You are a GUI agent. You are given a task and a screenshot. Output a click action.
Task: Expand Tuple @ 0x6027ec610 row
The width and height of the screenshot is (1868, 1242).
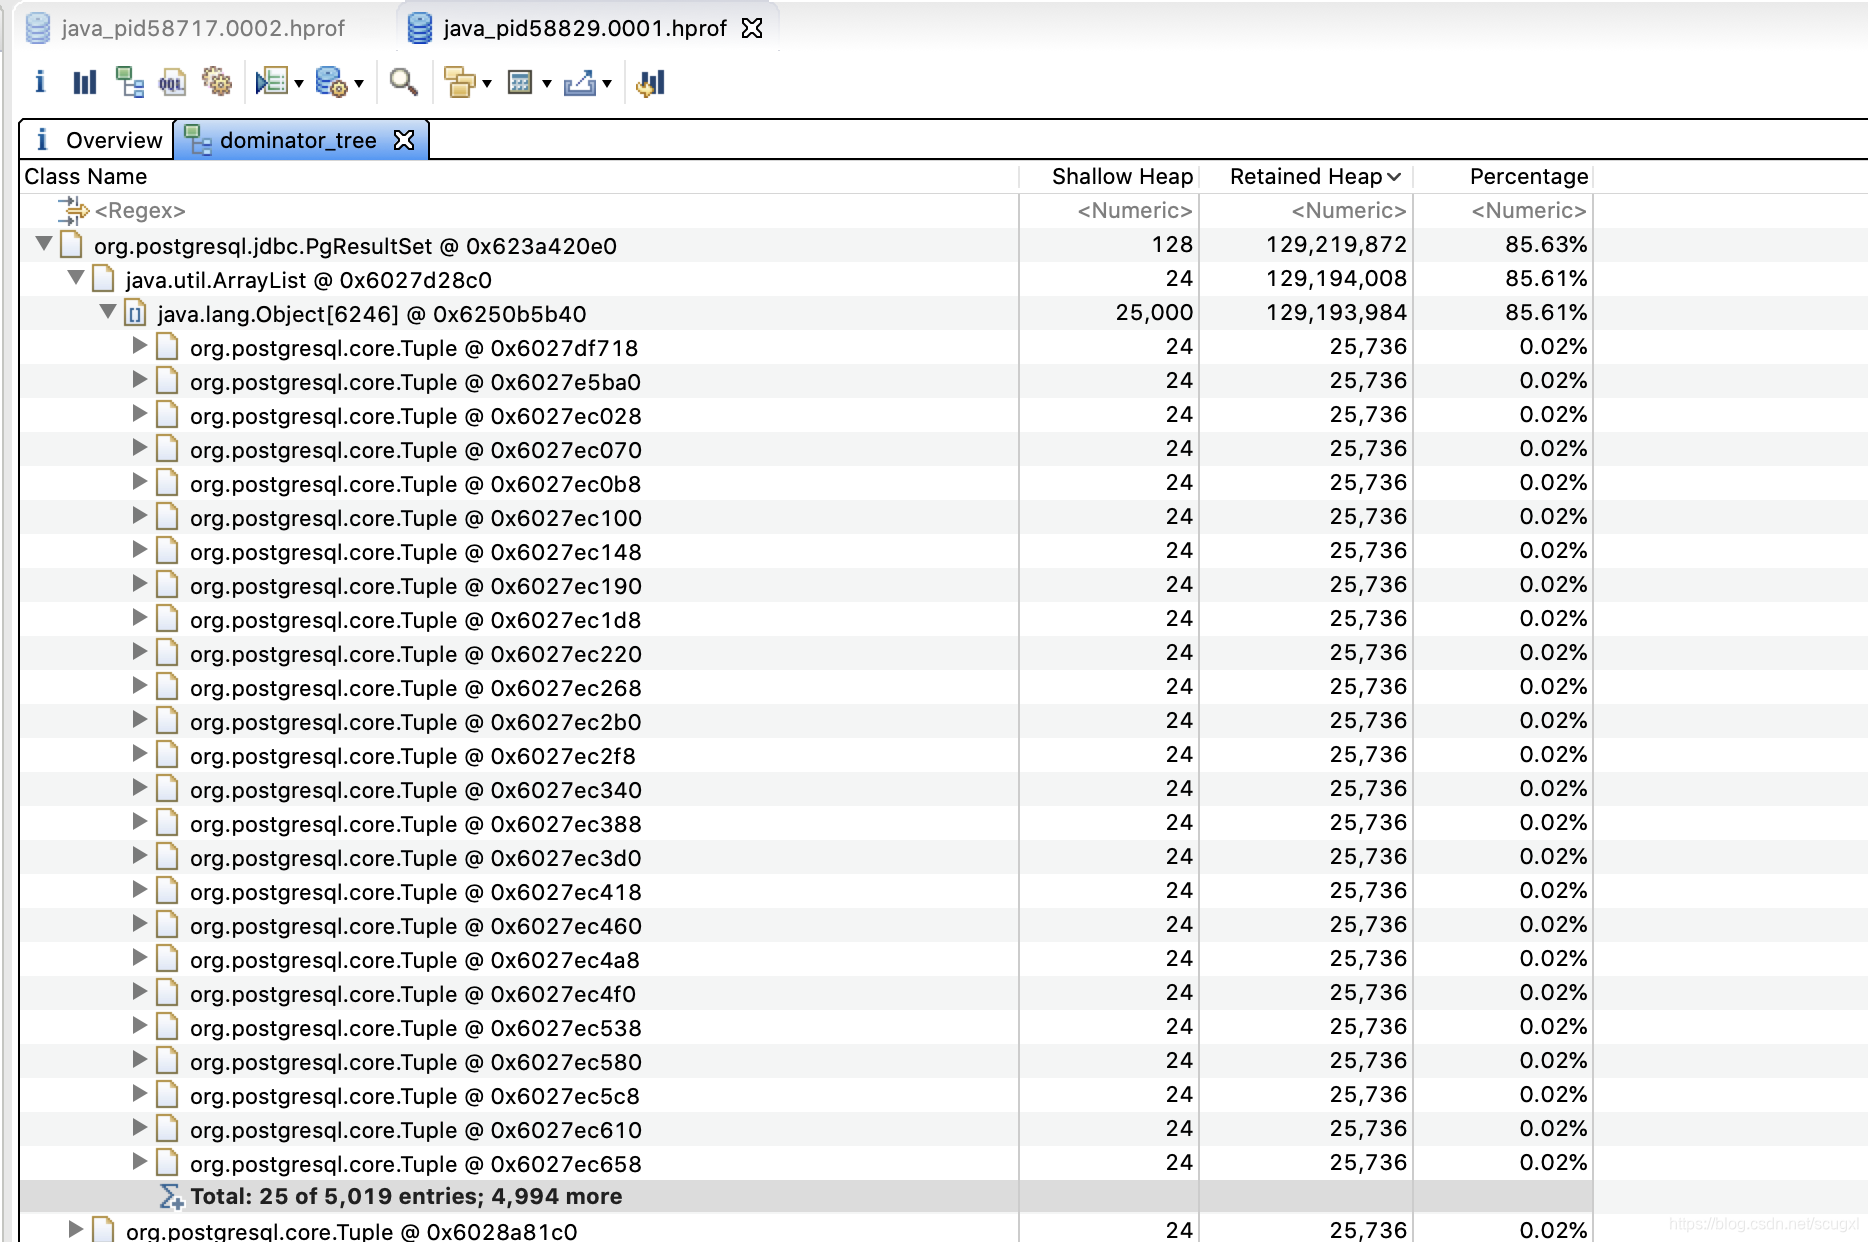140,1128
